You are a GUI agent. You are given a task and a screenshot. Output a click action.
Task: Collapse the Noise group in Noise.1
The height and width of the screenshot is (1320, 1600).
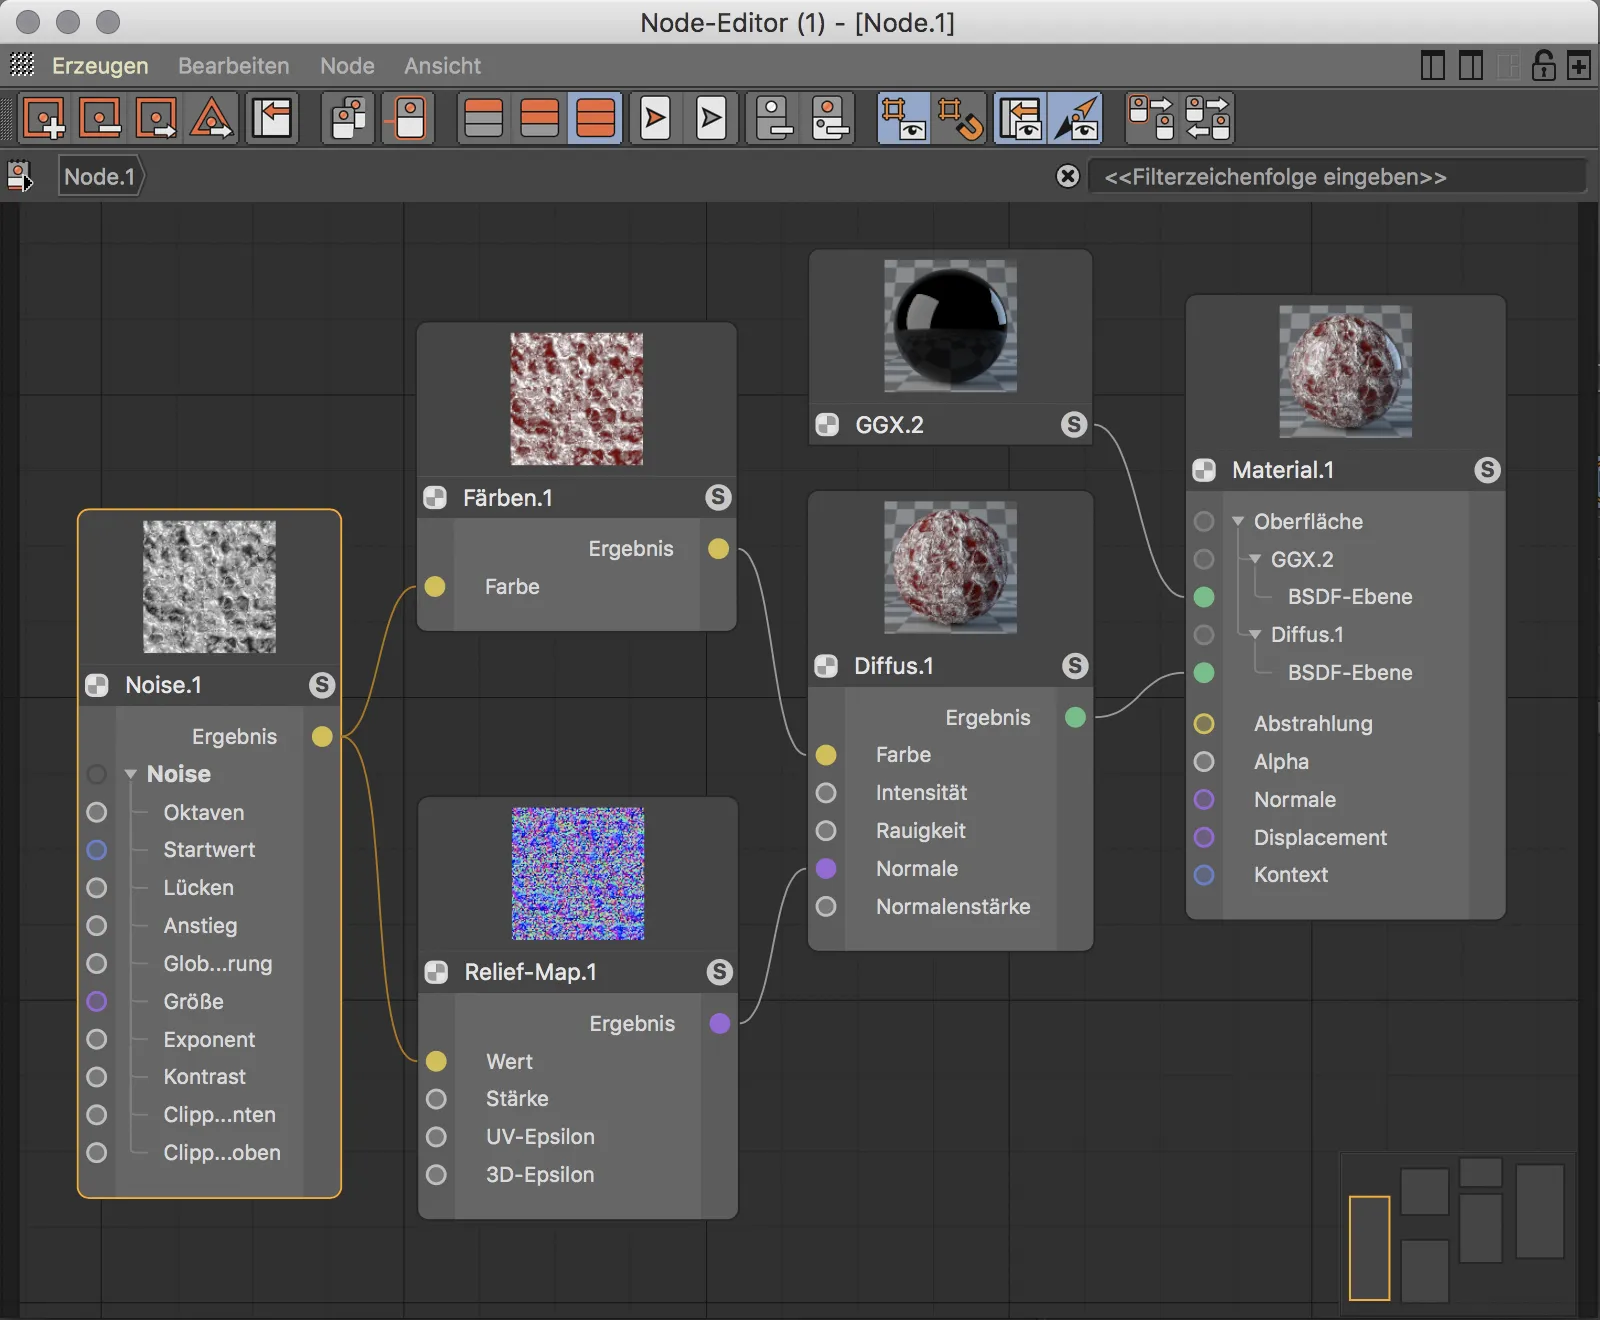[131, 774]
